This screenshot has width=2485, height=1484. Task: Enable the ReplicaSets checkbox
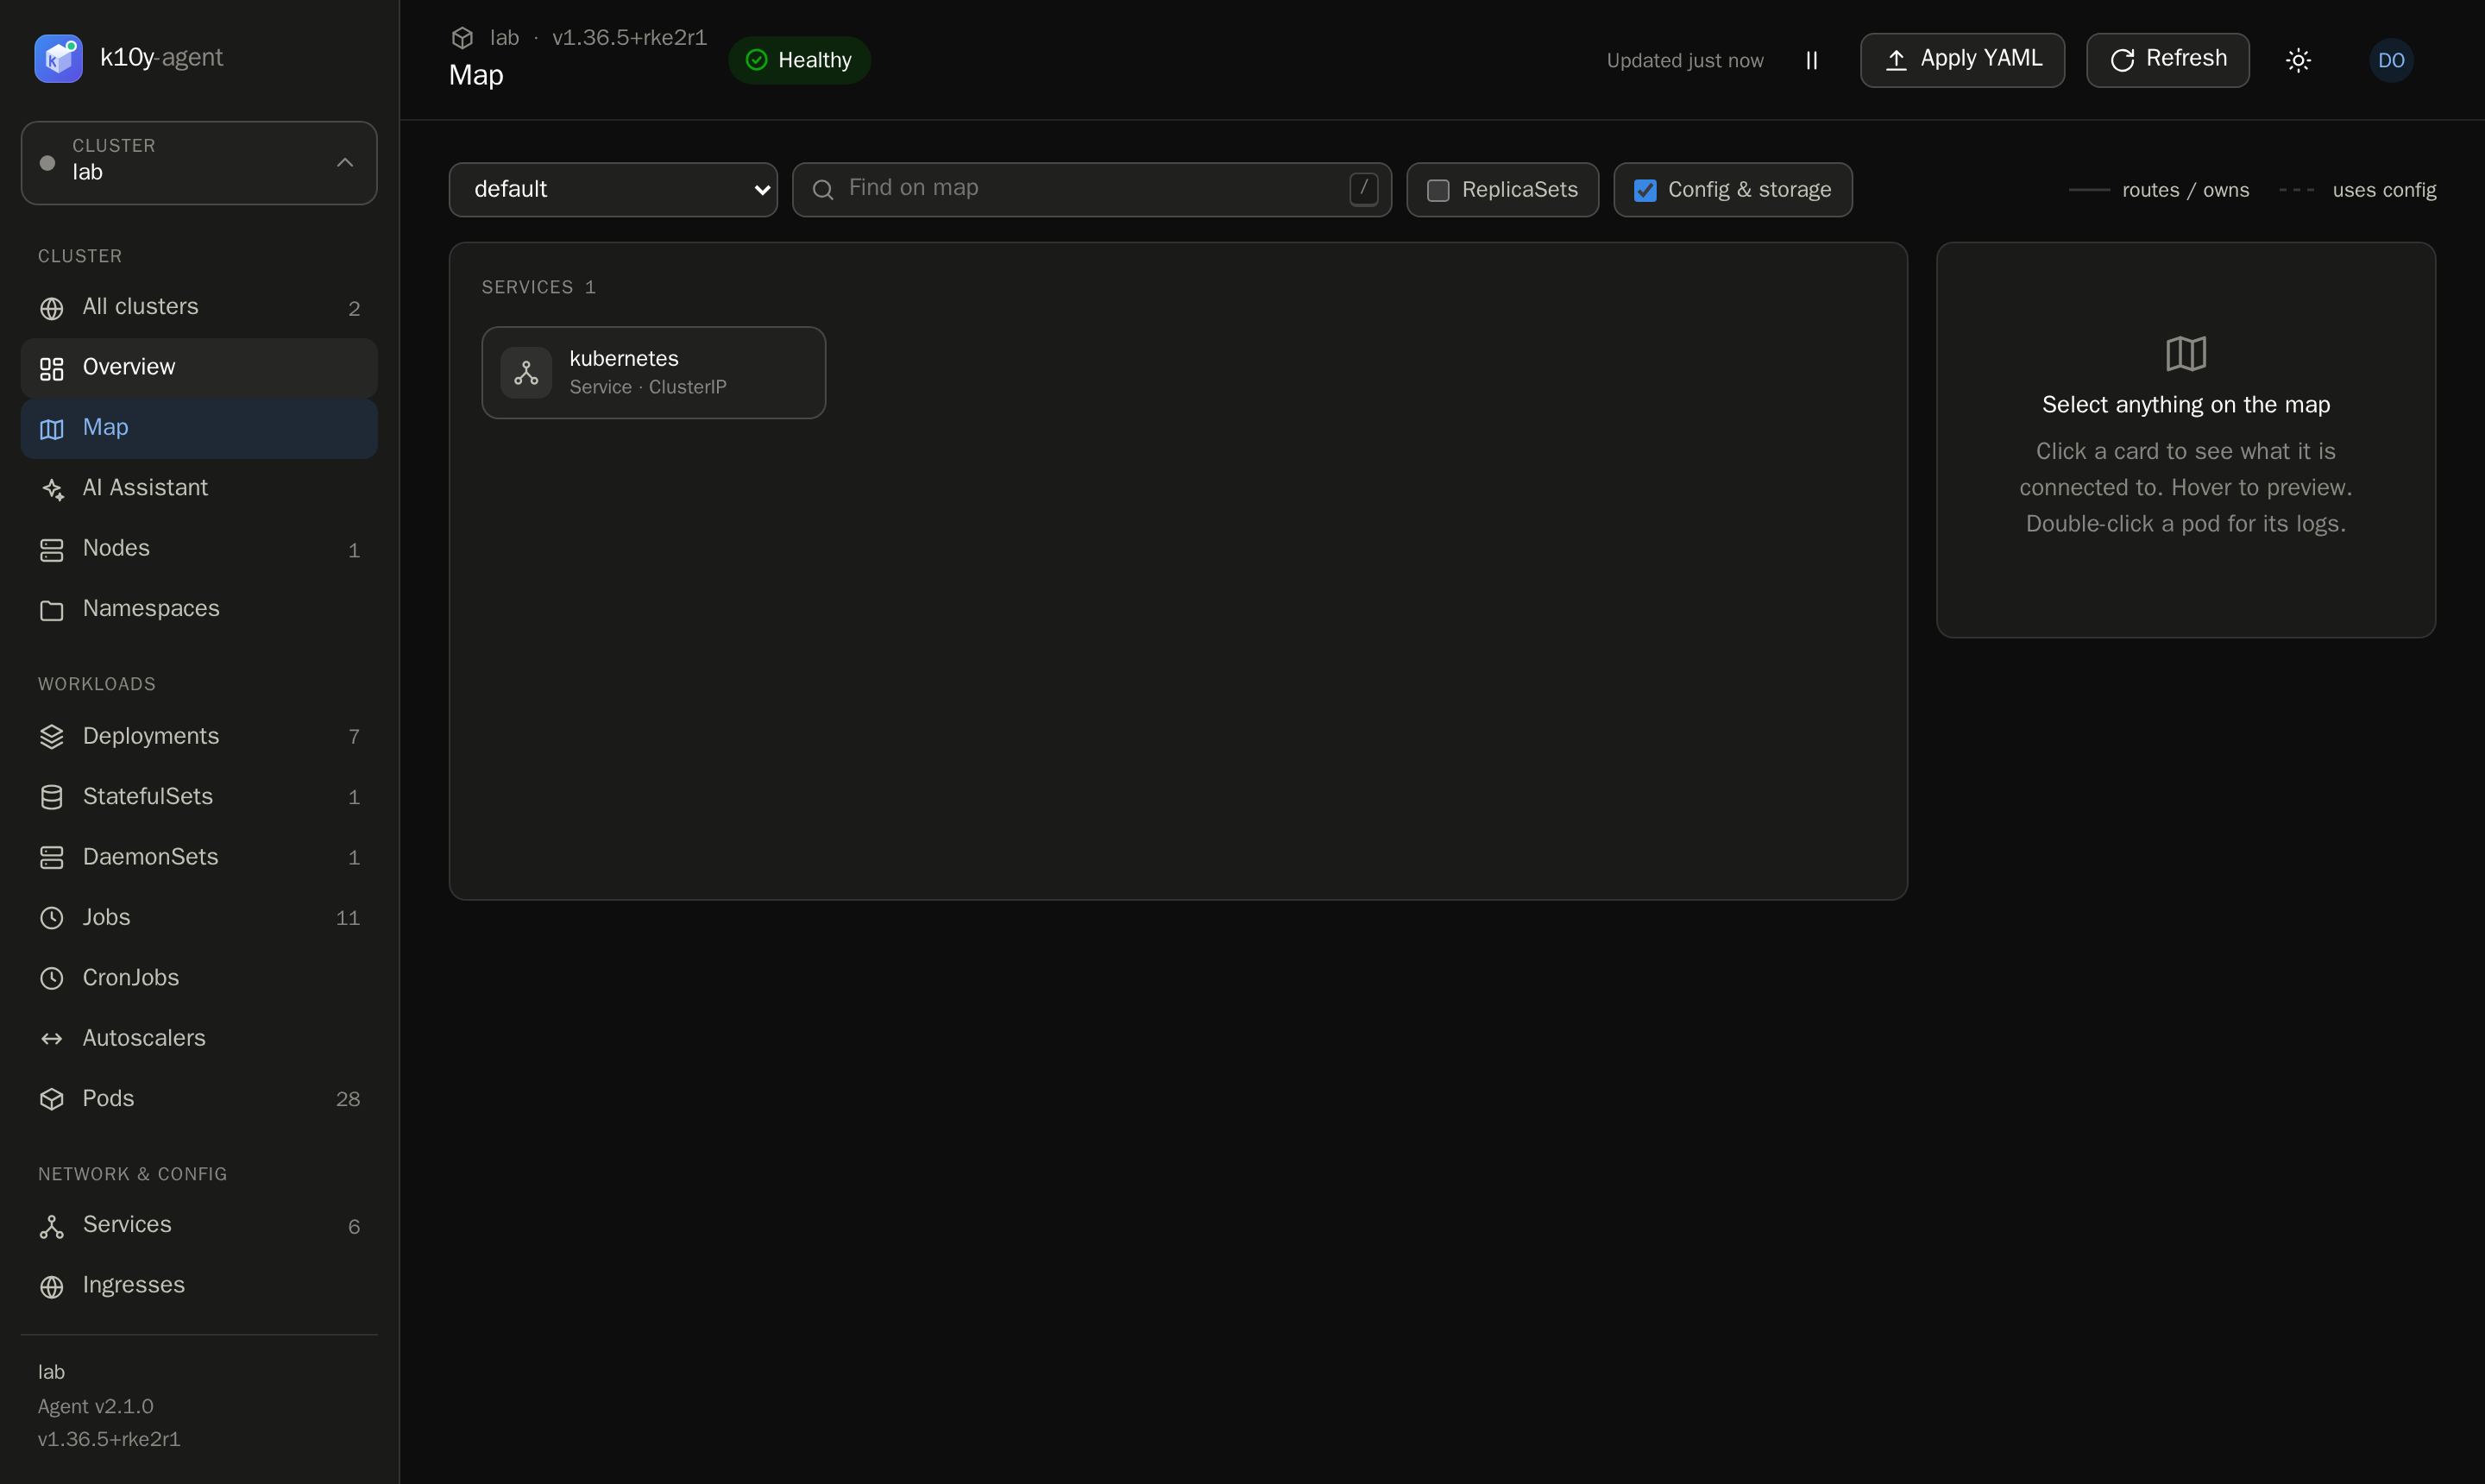(1438, 190)
